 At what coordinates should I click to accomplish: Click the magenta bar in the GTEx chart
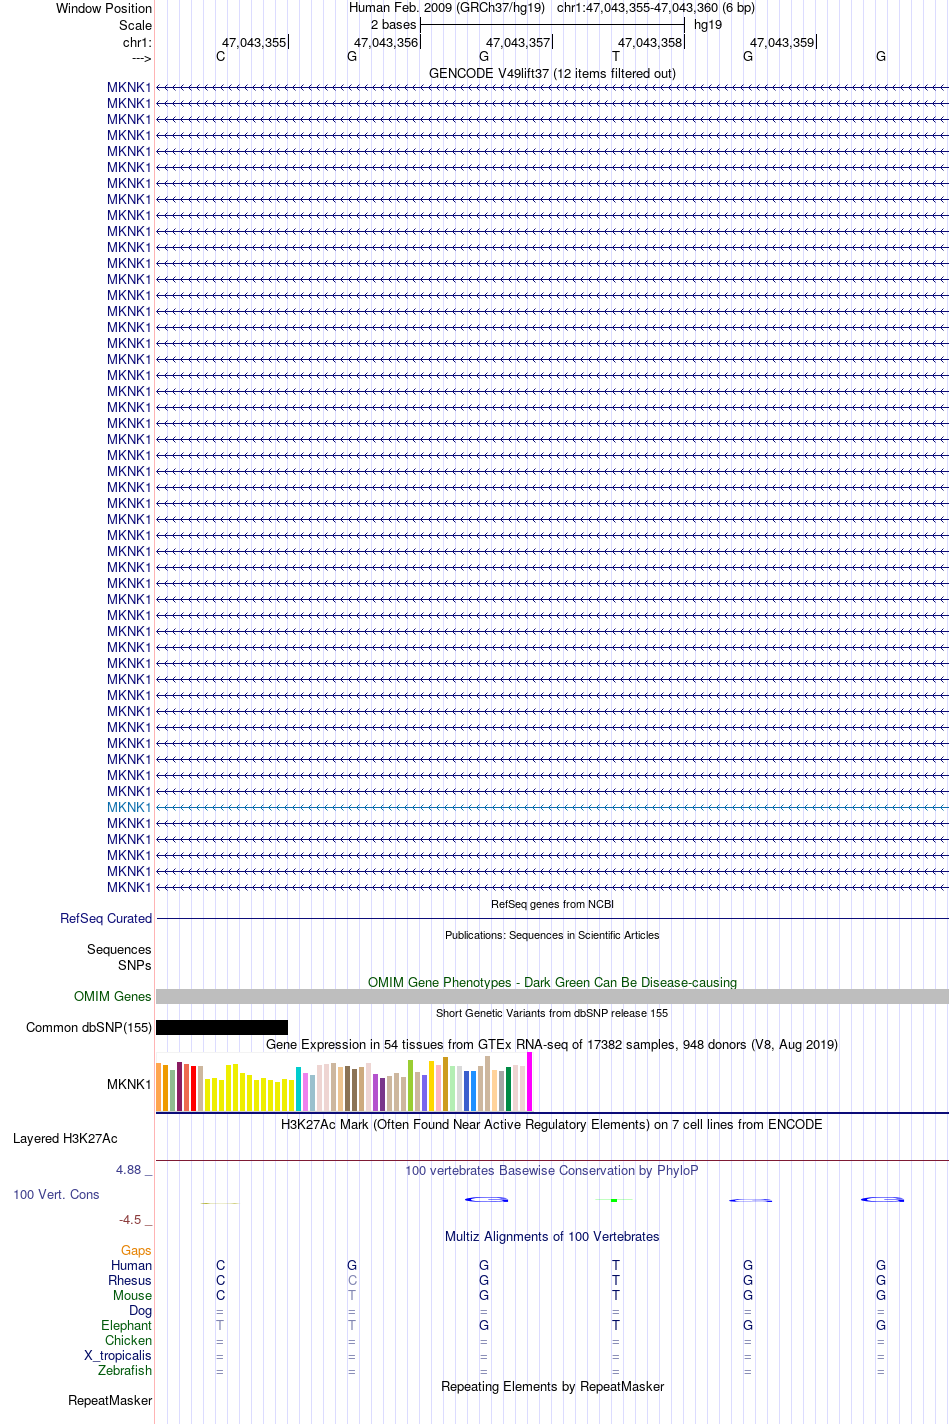529,1082
